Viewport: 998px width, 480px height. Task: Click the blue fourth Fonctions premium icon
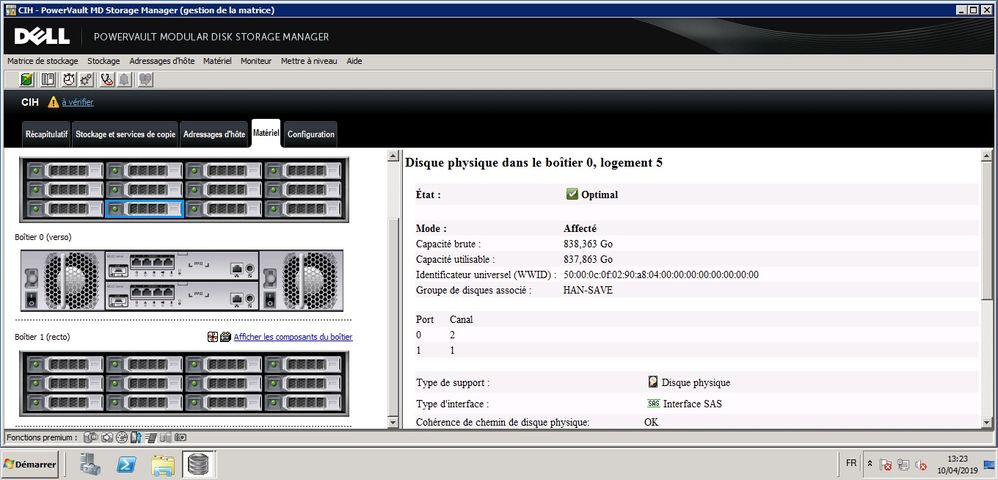click(135, 437)
